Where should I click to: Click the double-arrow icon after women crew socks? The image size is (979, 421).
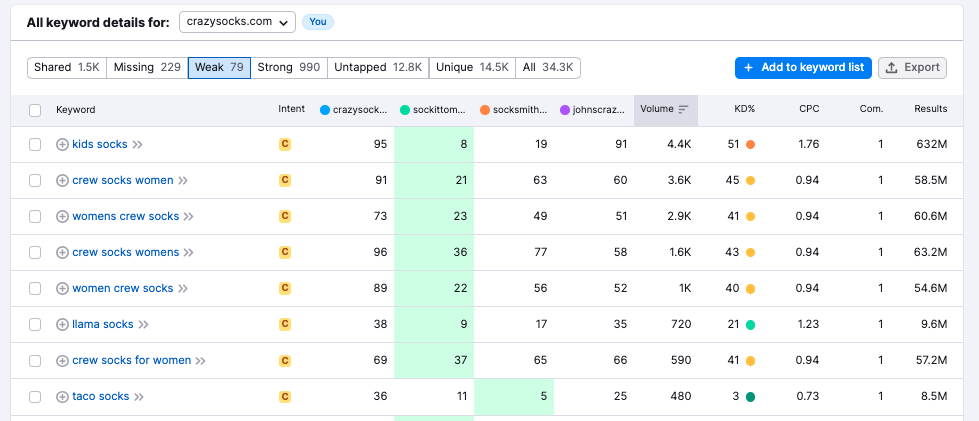click(183, 289)
